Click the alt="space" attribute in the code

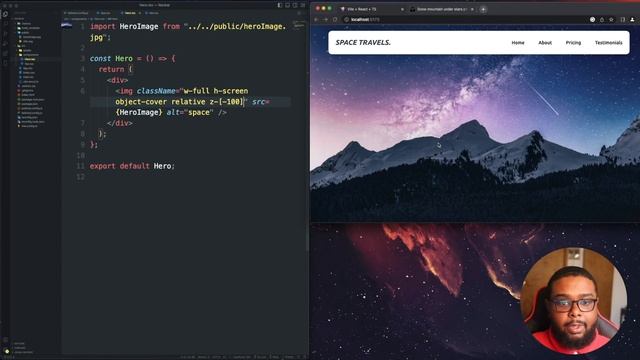click(x=189, y=112)
